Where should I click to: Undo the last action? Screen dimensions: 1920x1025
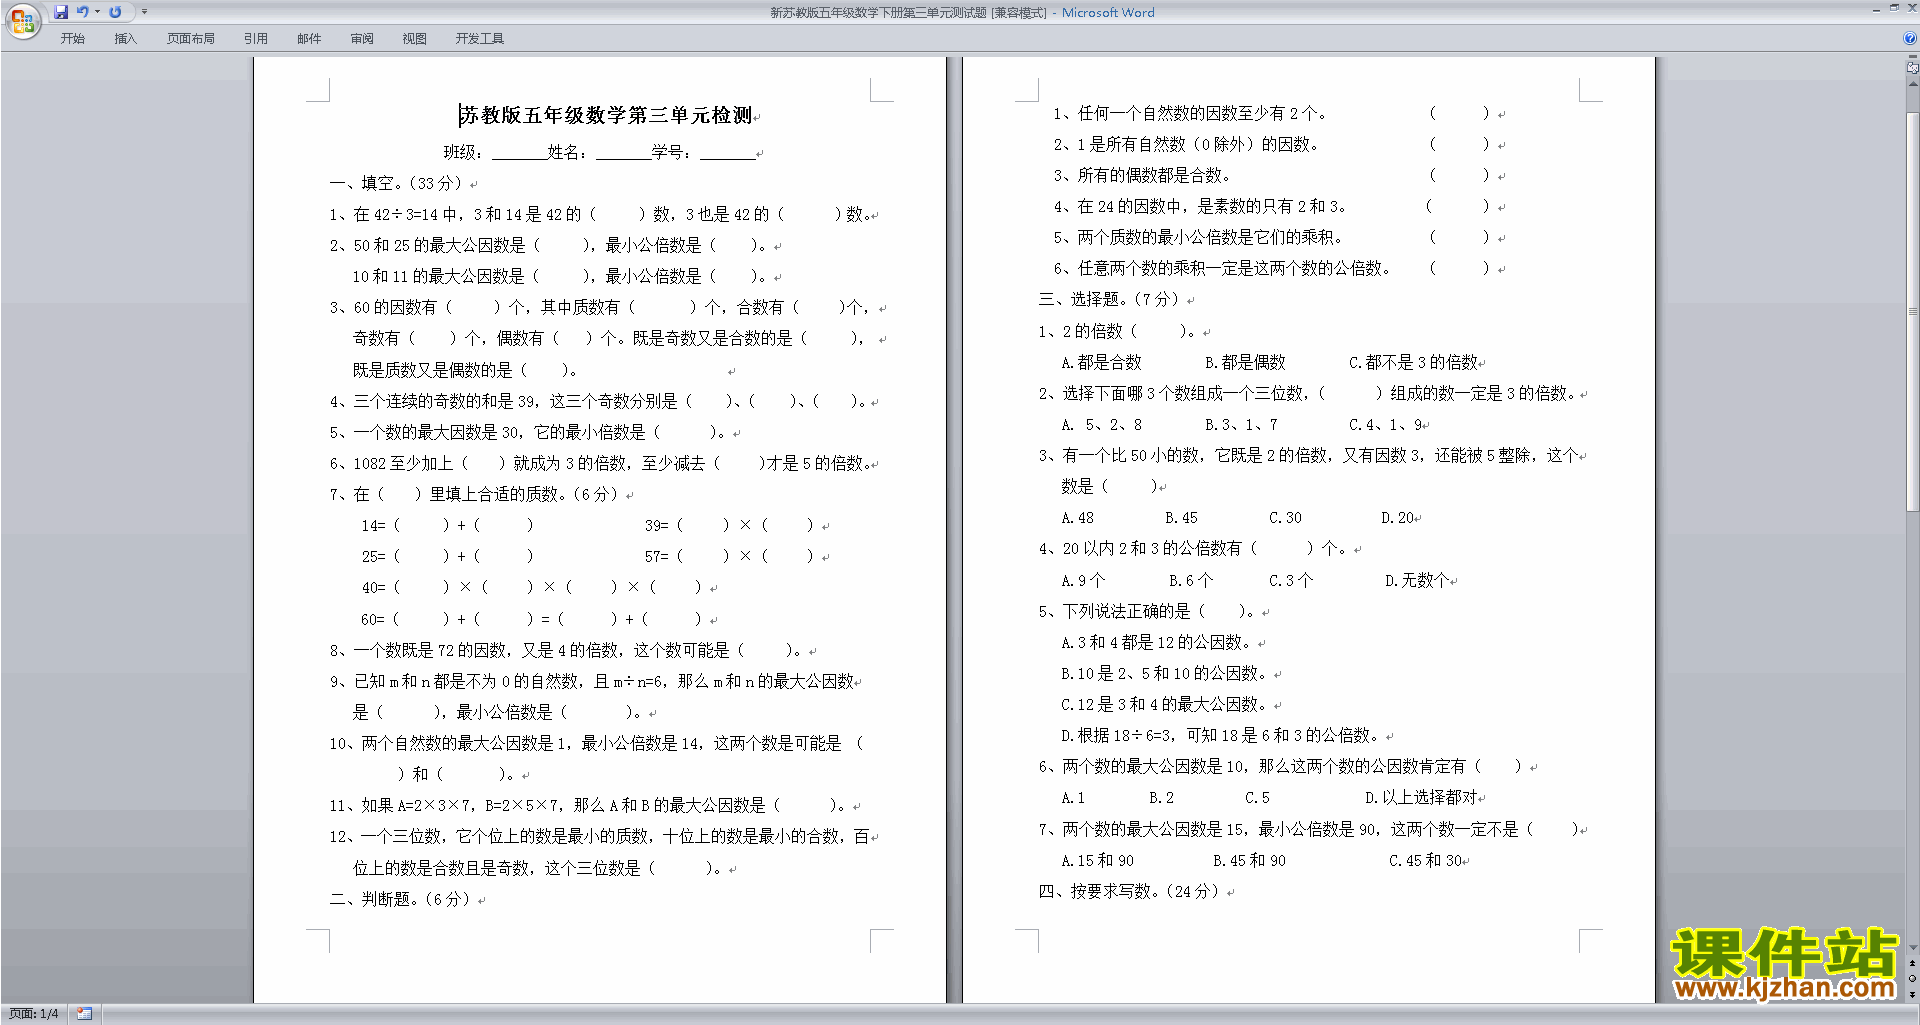(x=83, y=12)
